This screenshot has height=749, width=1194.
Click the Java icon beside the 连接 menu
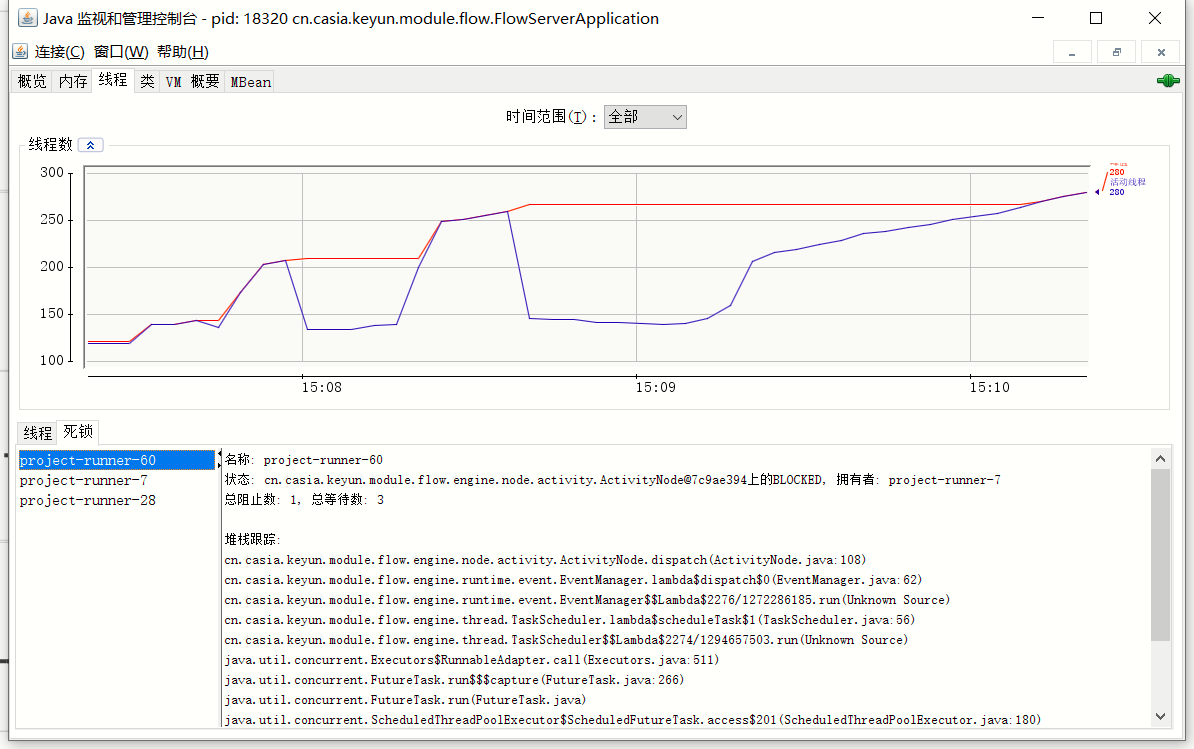21,51
